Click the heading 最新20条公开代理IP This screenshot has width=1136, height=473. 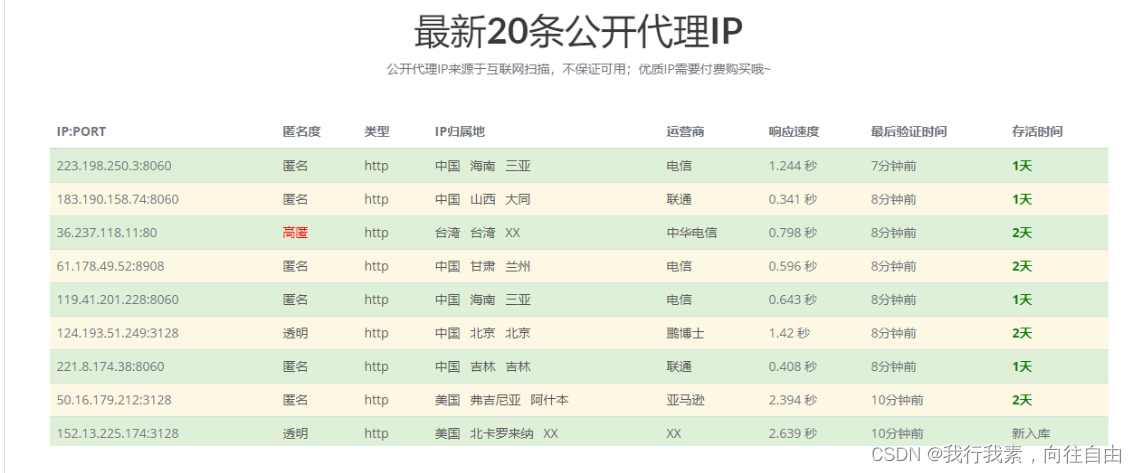point(579,32)
